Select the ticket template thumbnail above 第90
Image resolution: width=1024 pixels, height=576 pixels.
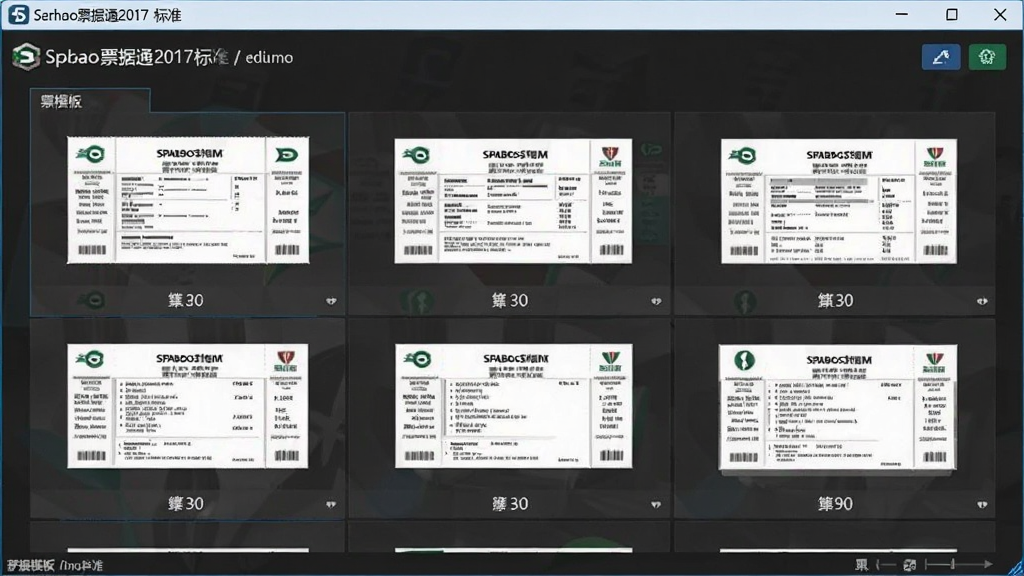pos(838,407)
